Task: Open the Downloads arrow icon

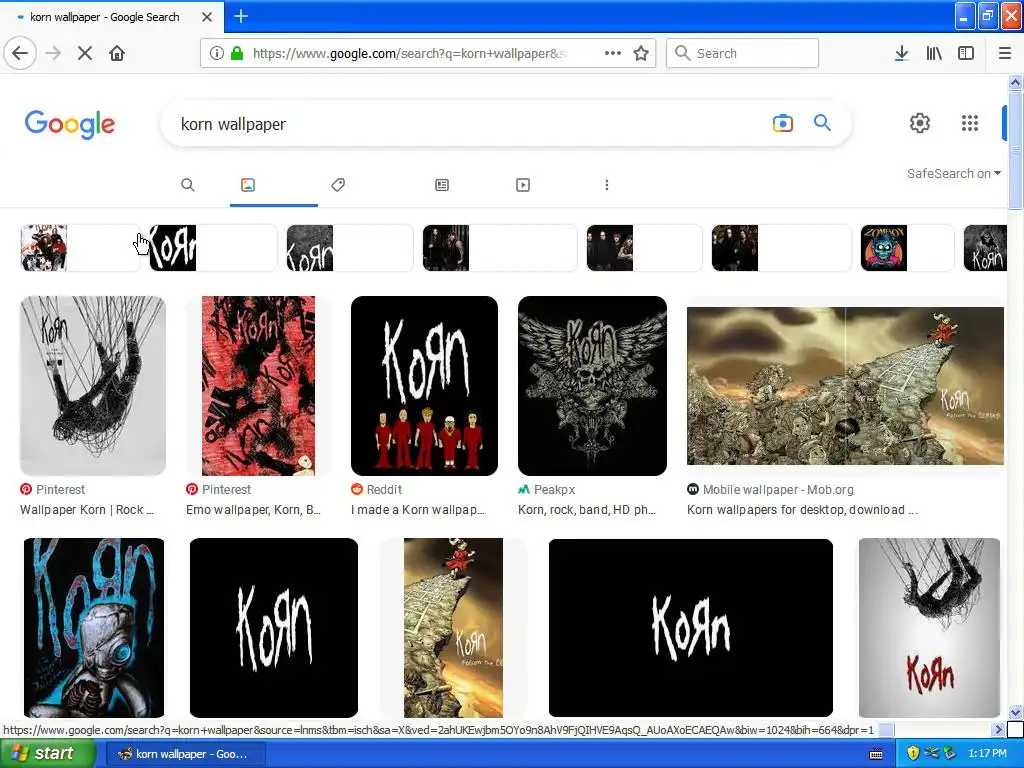Action: pos(901,53)
